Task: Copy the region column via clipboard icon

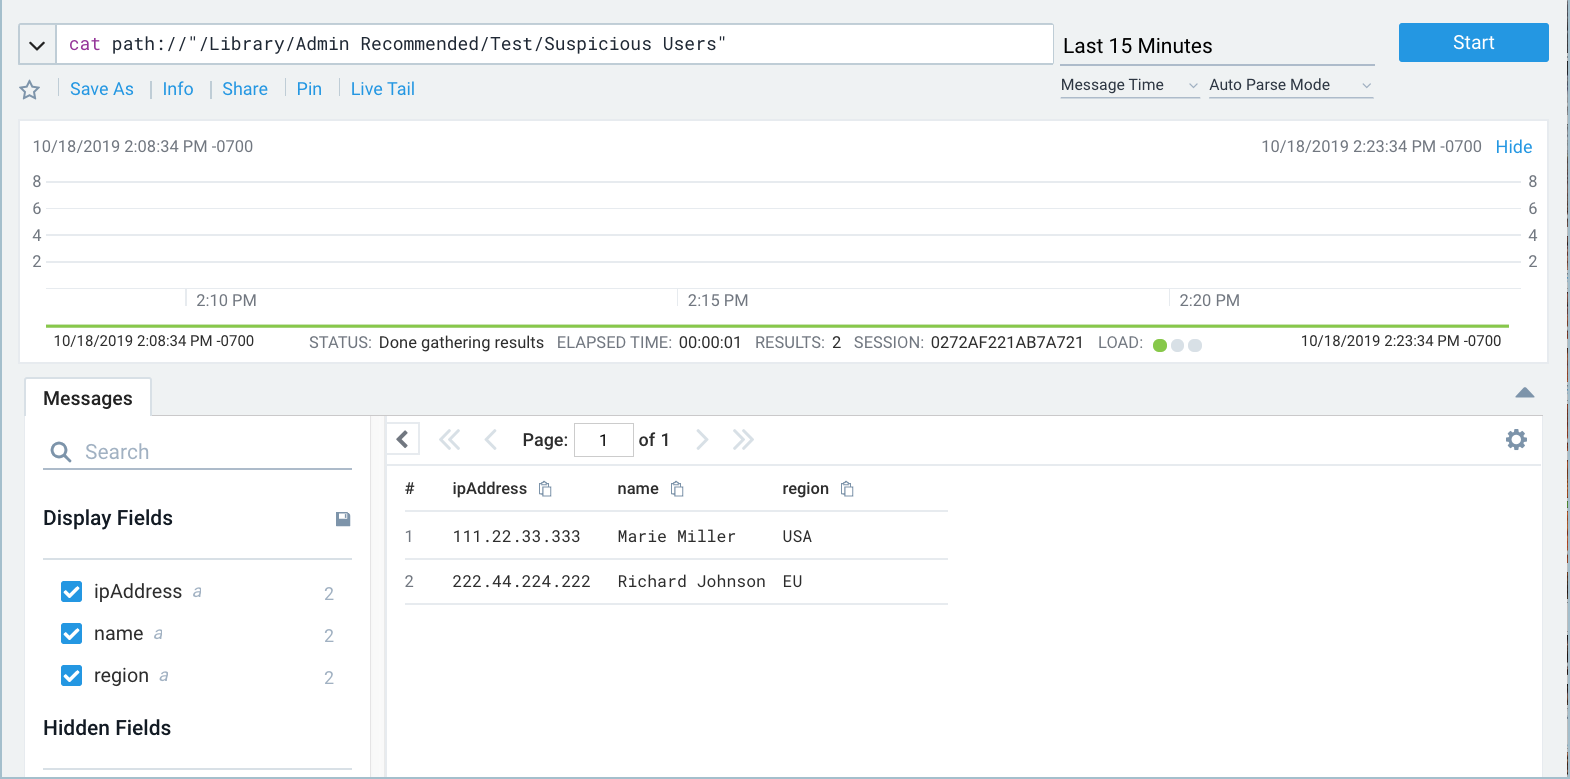Action: click(847, 489)
